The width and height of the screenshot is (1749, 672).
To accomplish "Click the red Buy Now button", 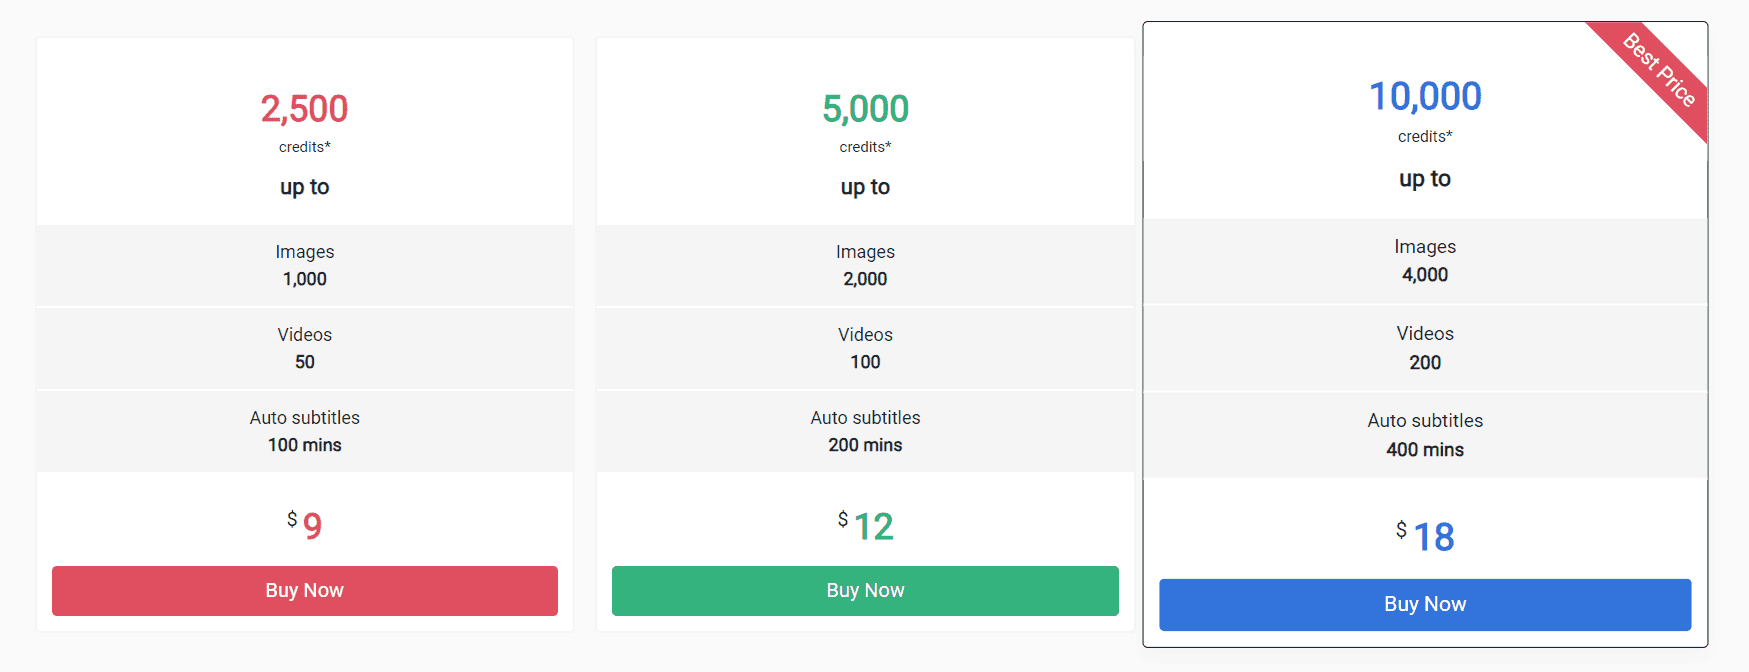I will (305, 591).
